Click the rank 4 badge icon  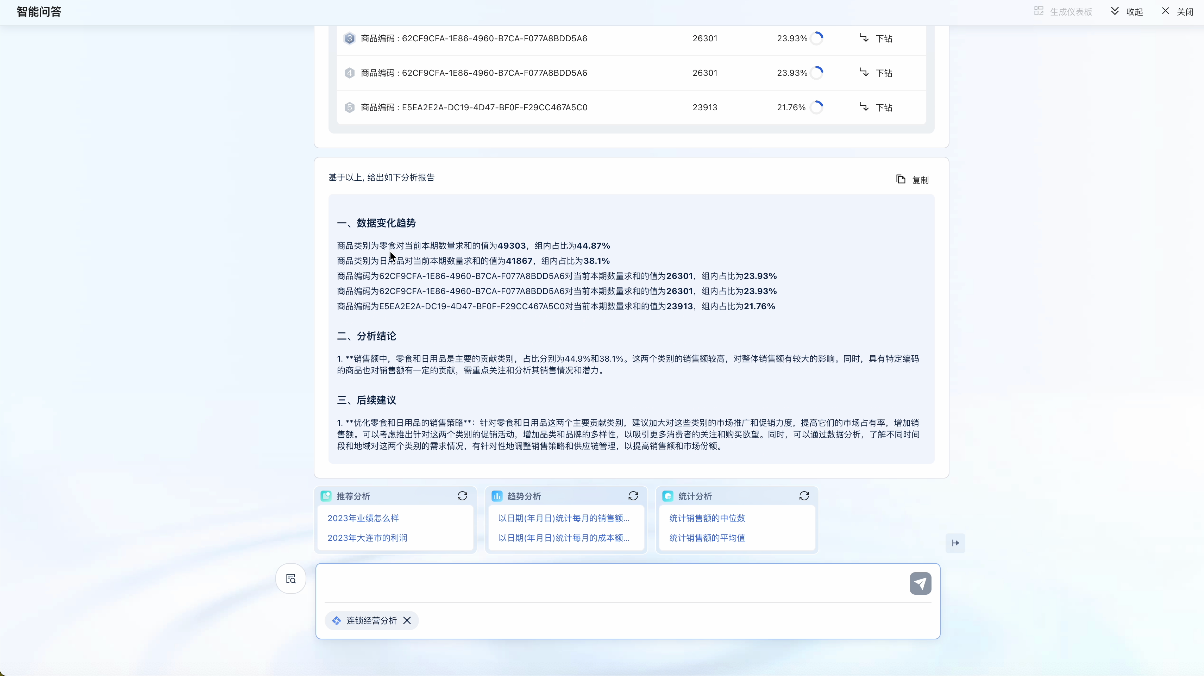[350, 73]
